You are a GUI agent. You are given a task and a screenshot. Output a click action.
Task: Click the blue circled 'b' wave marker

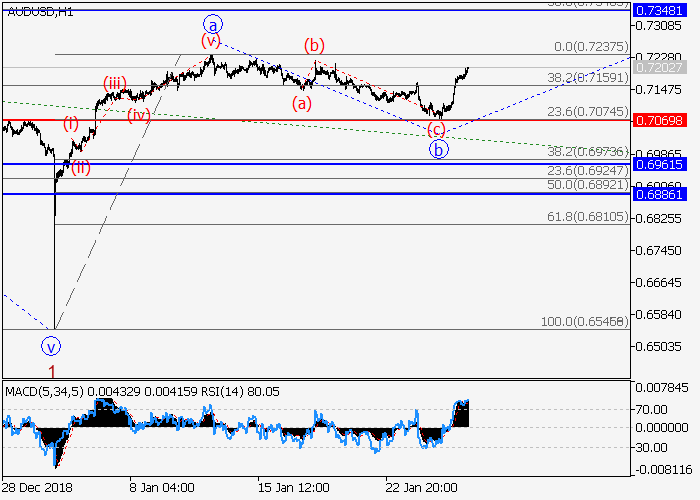click(x=438, y=150)
